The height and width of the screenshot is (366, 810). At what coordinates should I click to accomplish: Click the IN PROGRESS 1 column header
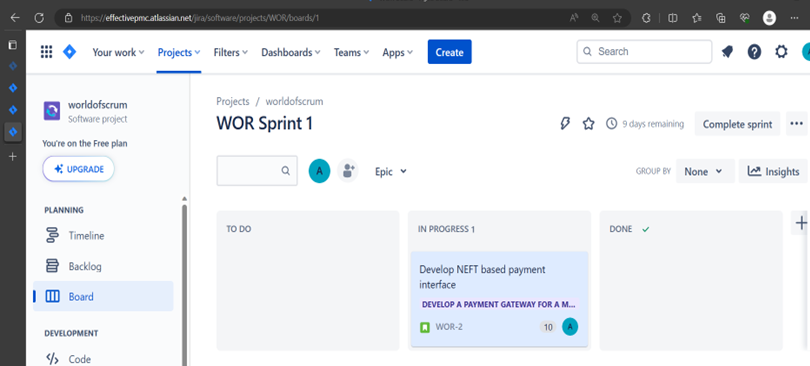pyautogui.click(x=446, y=229)
